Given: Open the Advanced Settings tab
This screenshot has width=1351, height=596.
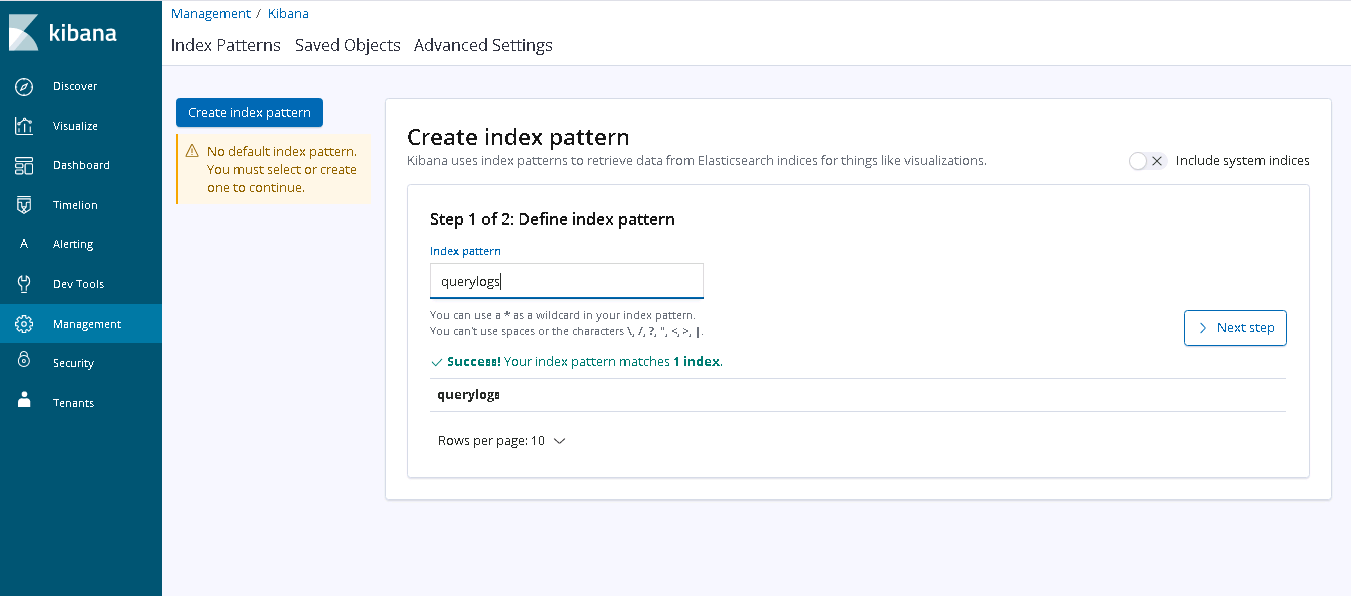Looking at the screenshot, I should (x=483, y=45).
